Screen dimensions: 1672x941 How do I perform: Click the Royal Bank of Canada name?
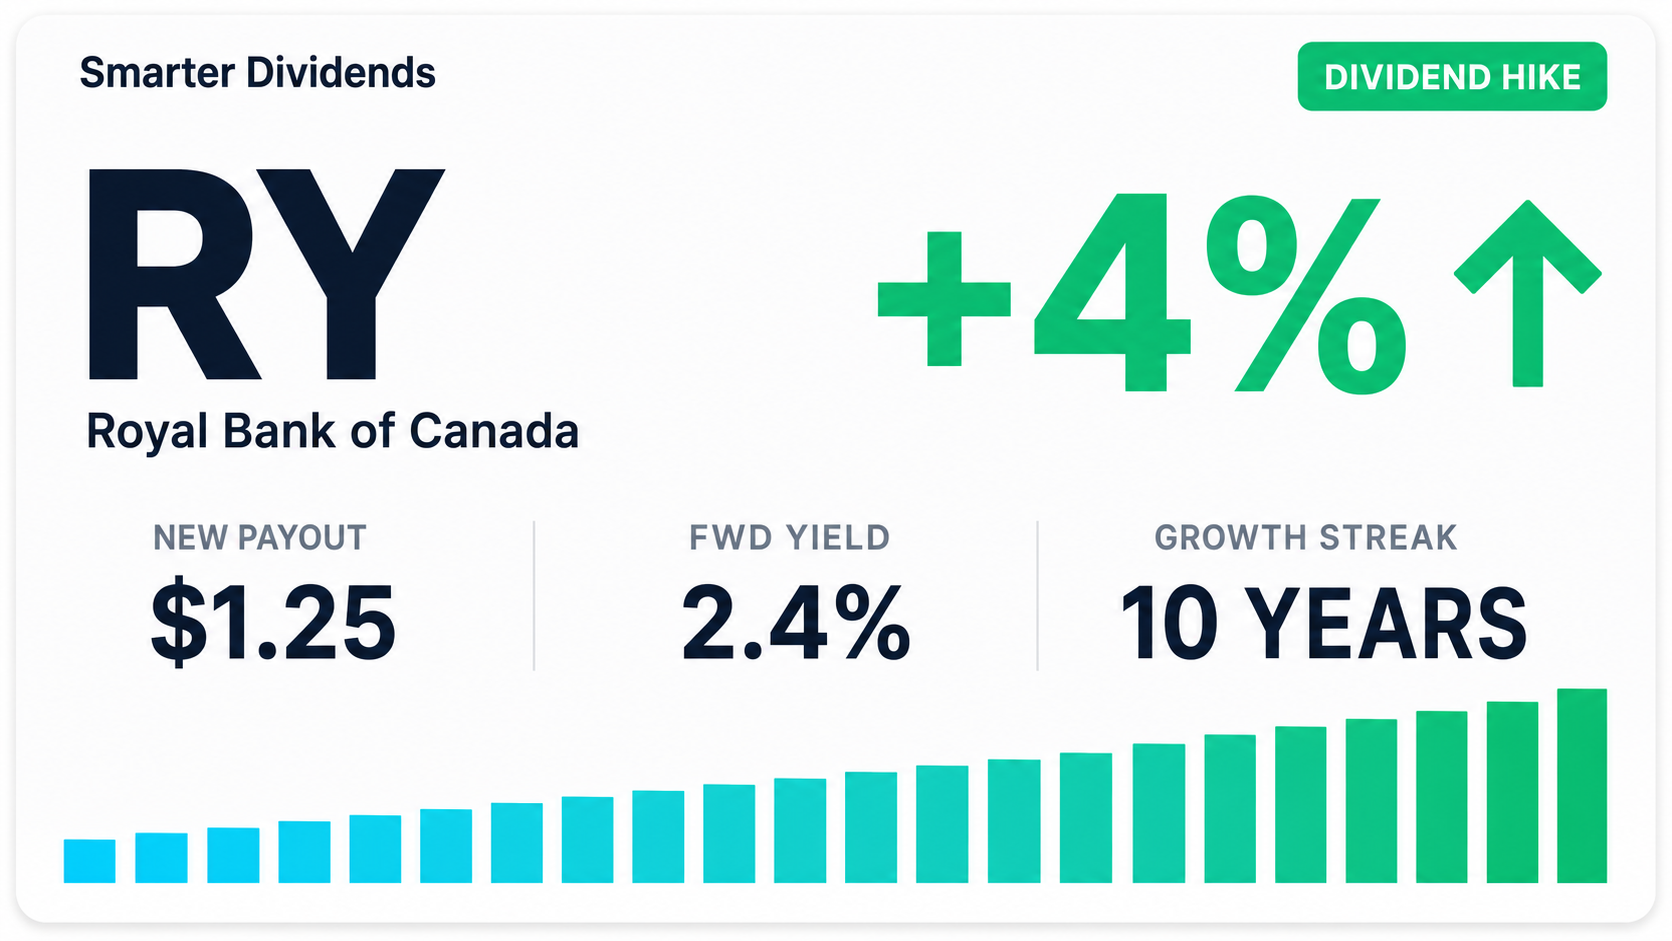[332, 431]
